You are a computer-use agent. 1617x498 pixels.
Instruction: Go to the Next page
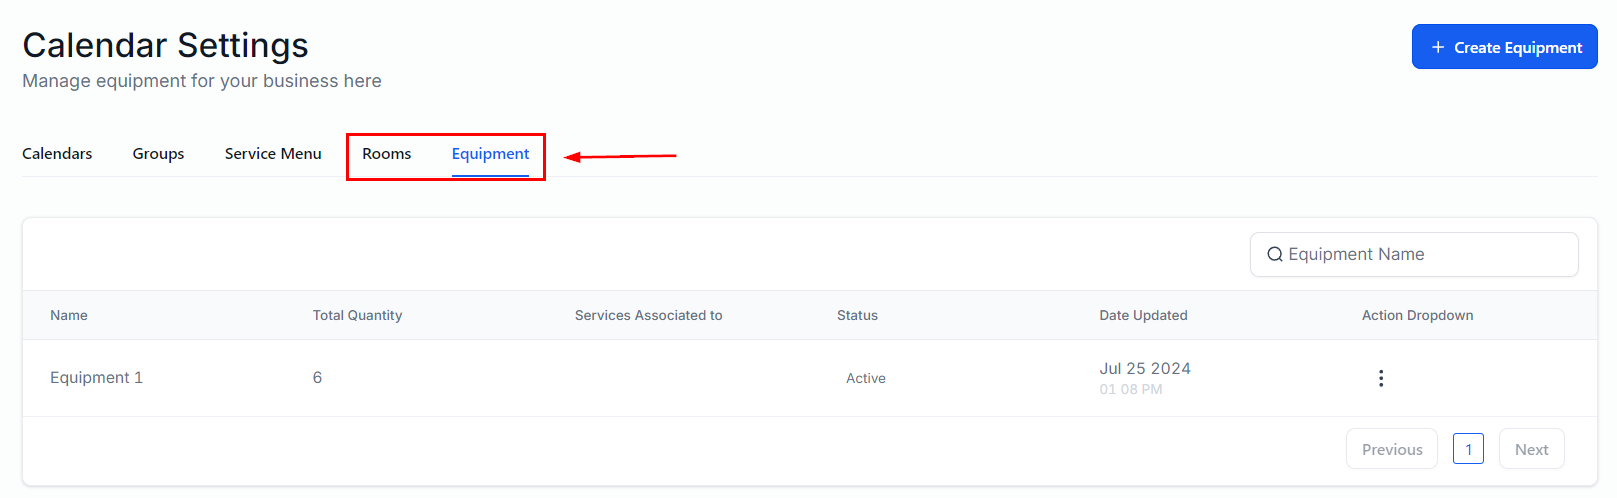(1531, 449)
